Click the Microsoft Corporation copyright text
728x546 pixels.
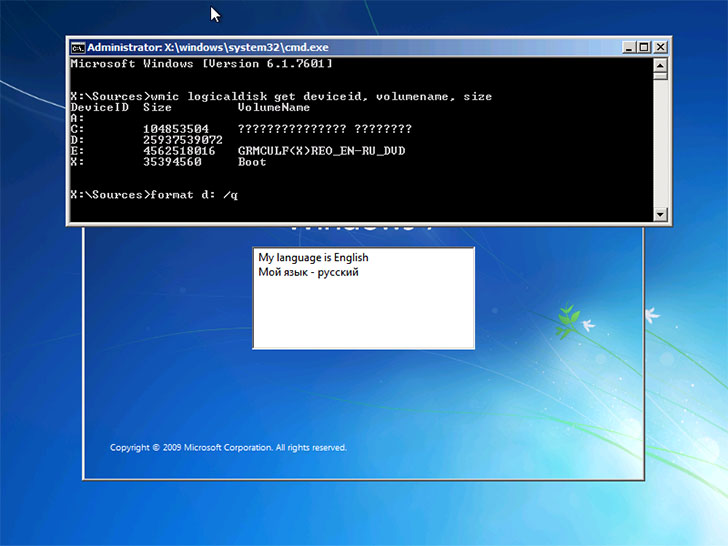tap(228, 448)
